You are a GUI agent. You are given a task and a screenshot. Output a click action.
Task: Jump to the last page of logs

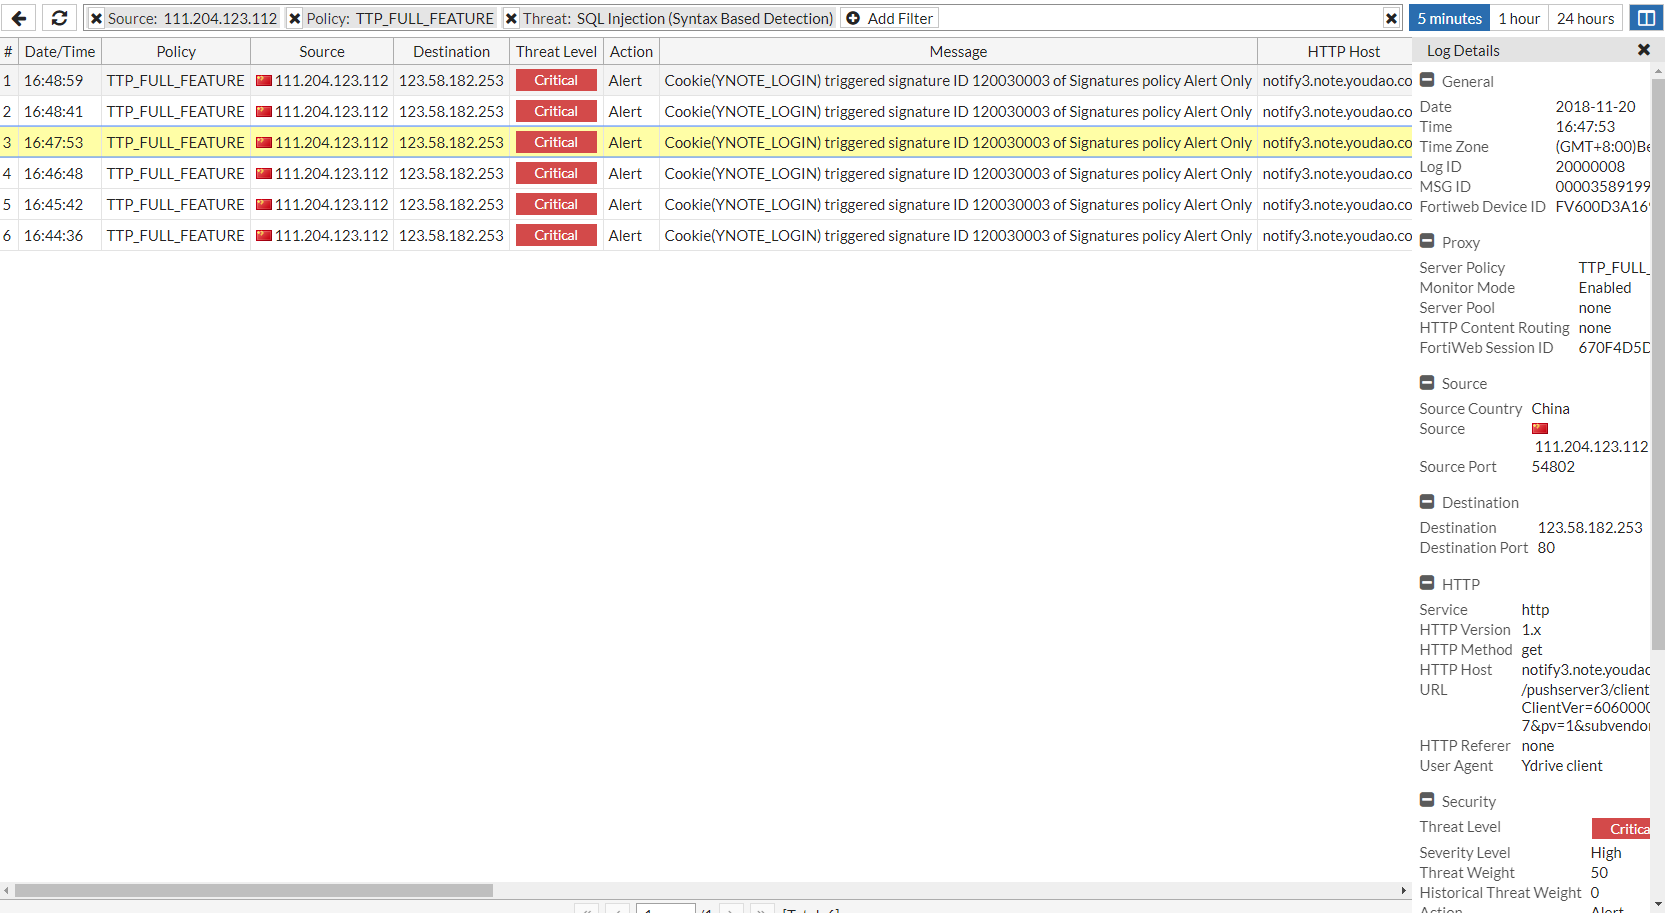(x=762, y=910)
